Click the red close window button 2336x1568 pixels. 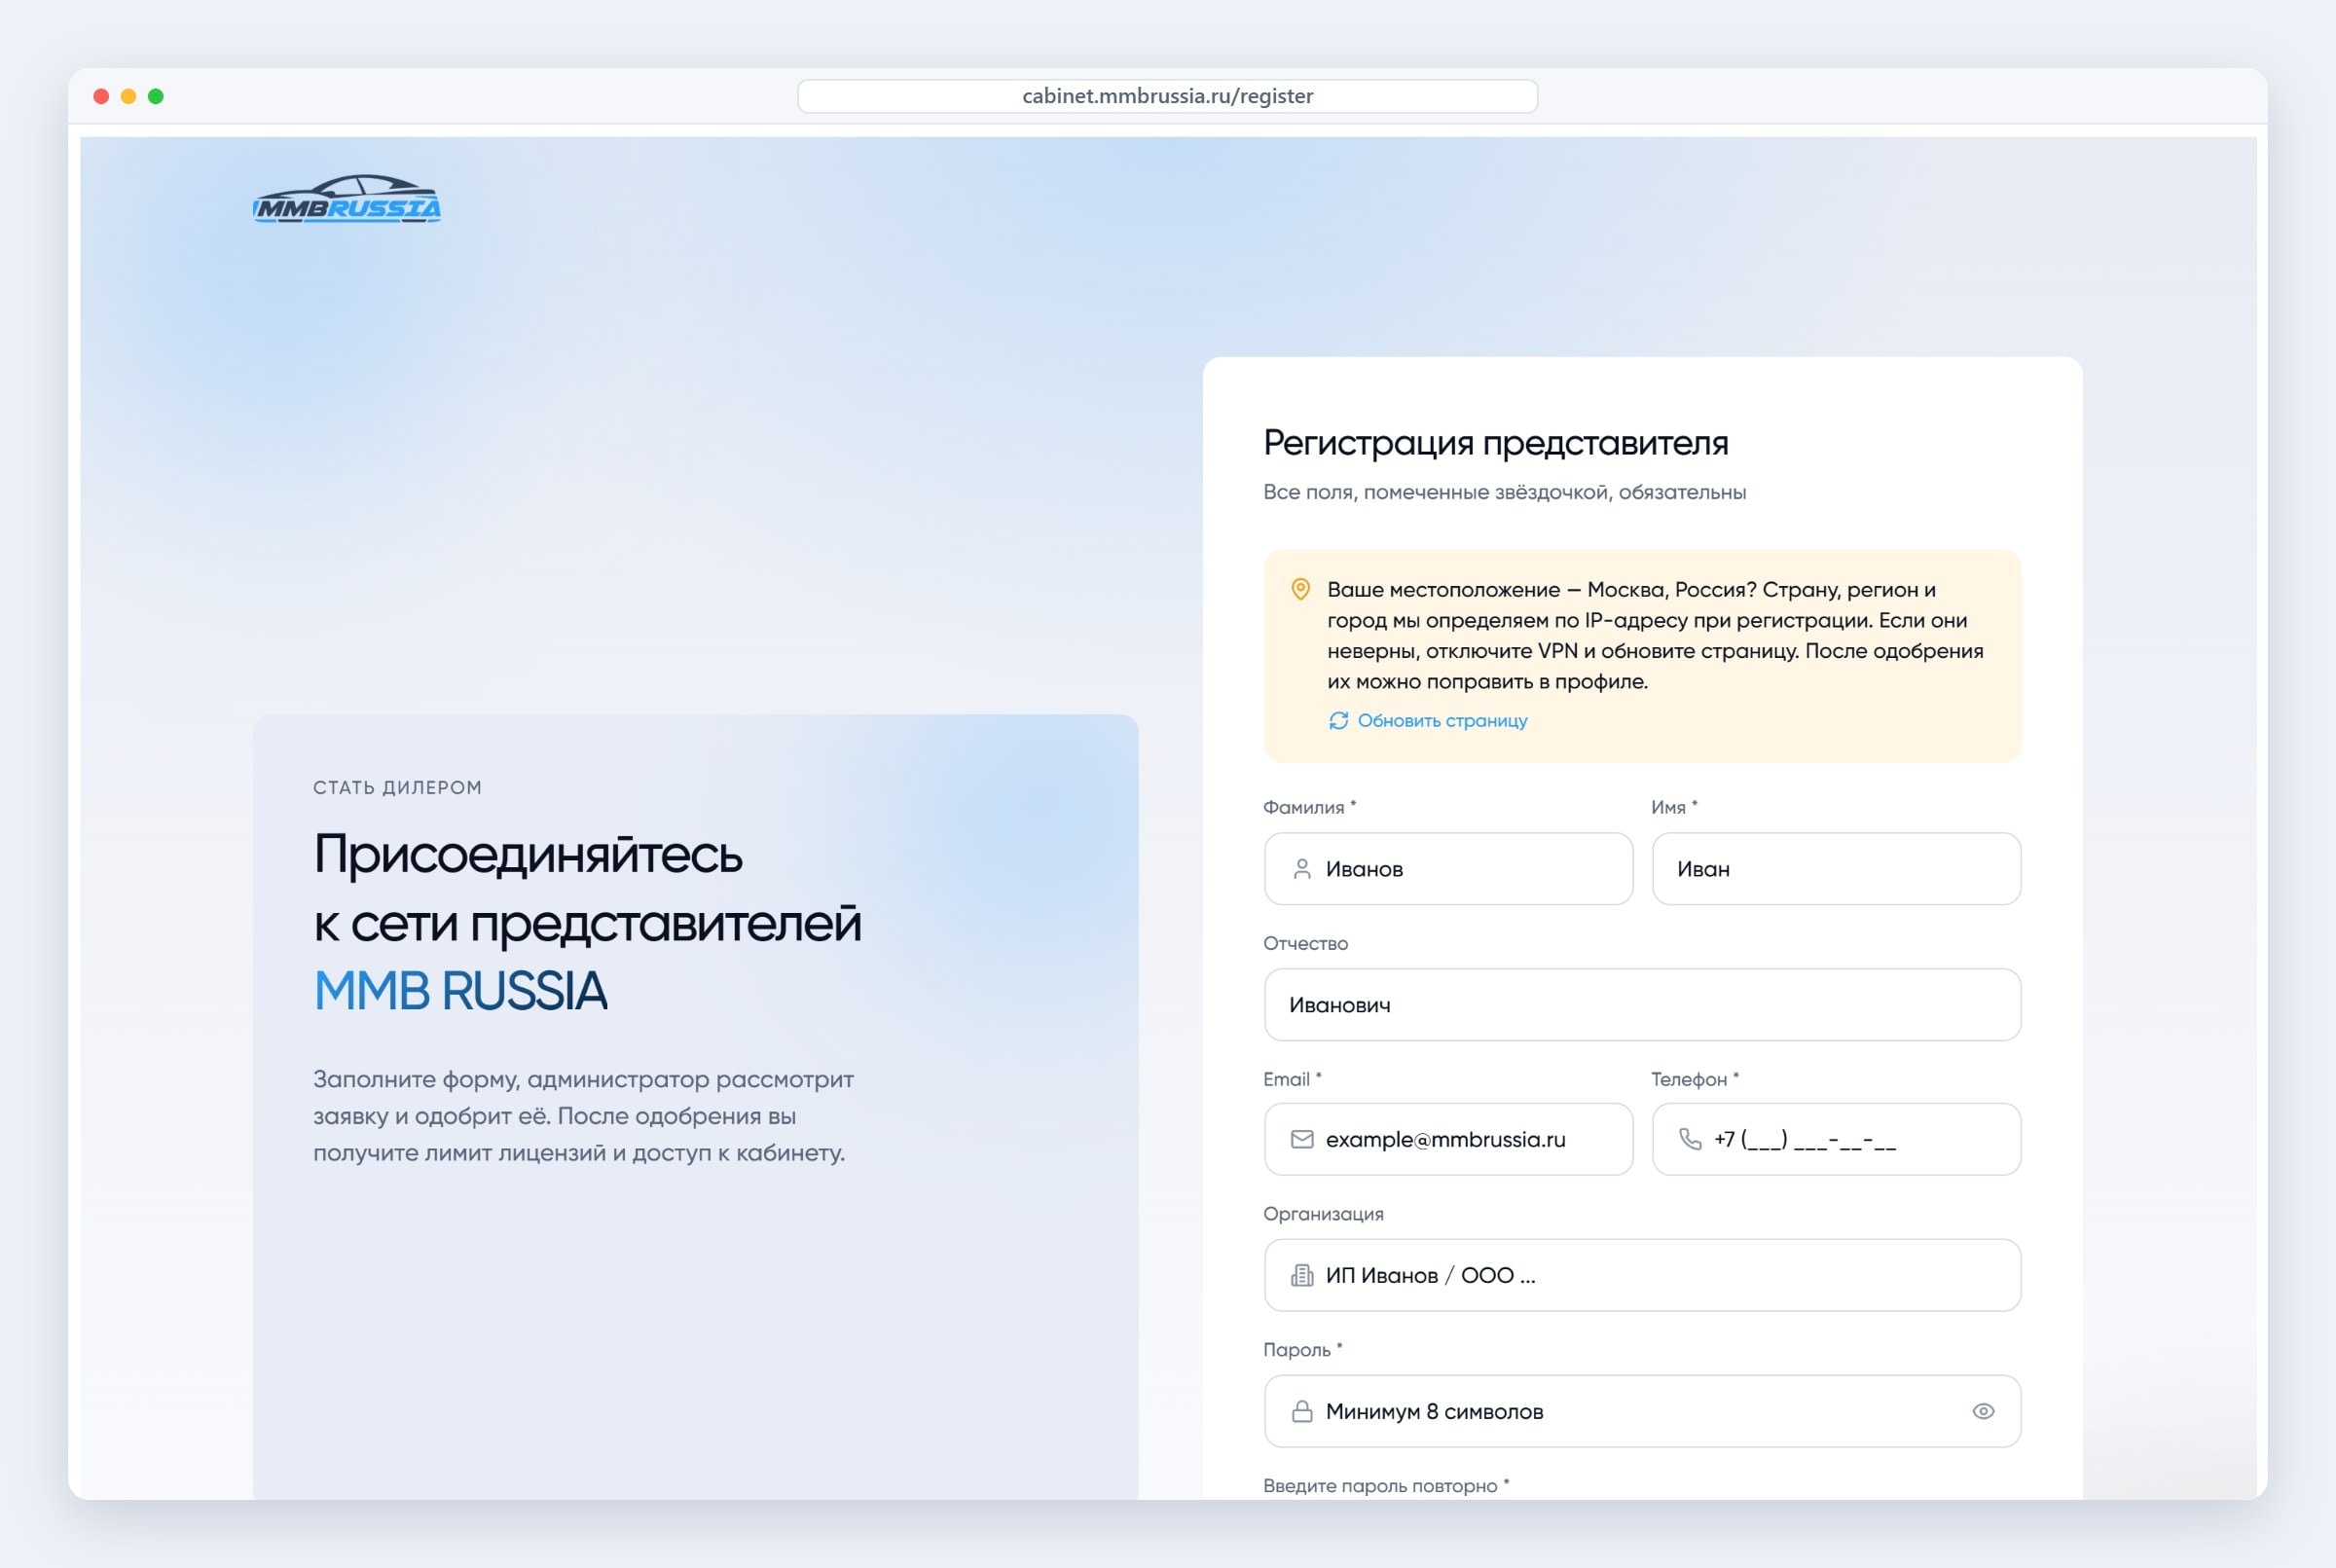(x=101, y=96)
